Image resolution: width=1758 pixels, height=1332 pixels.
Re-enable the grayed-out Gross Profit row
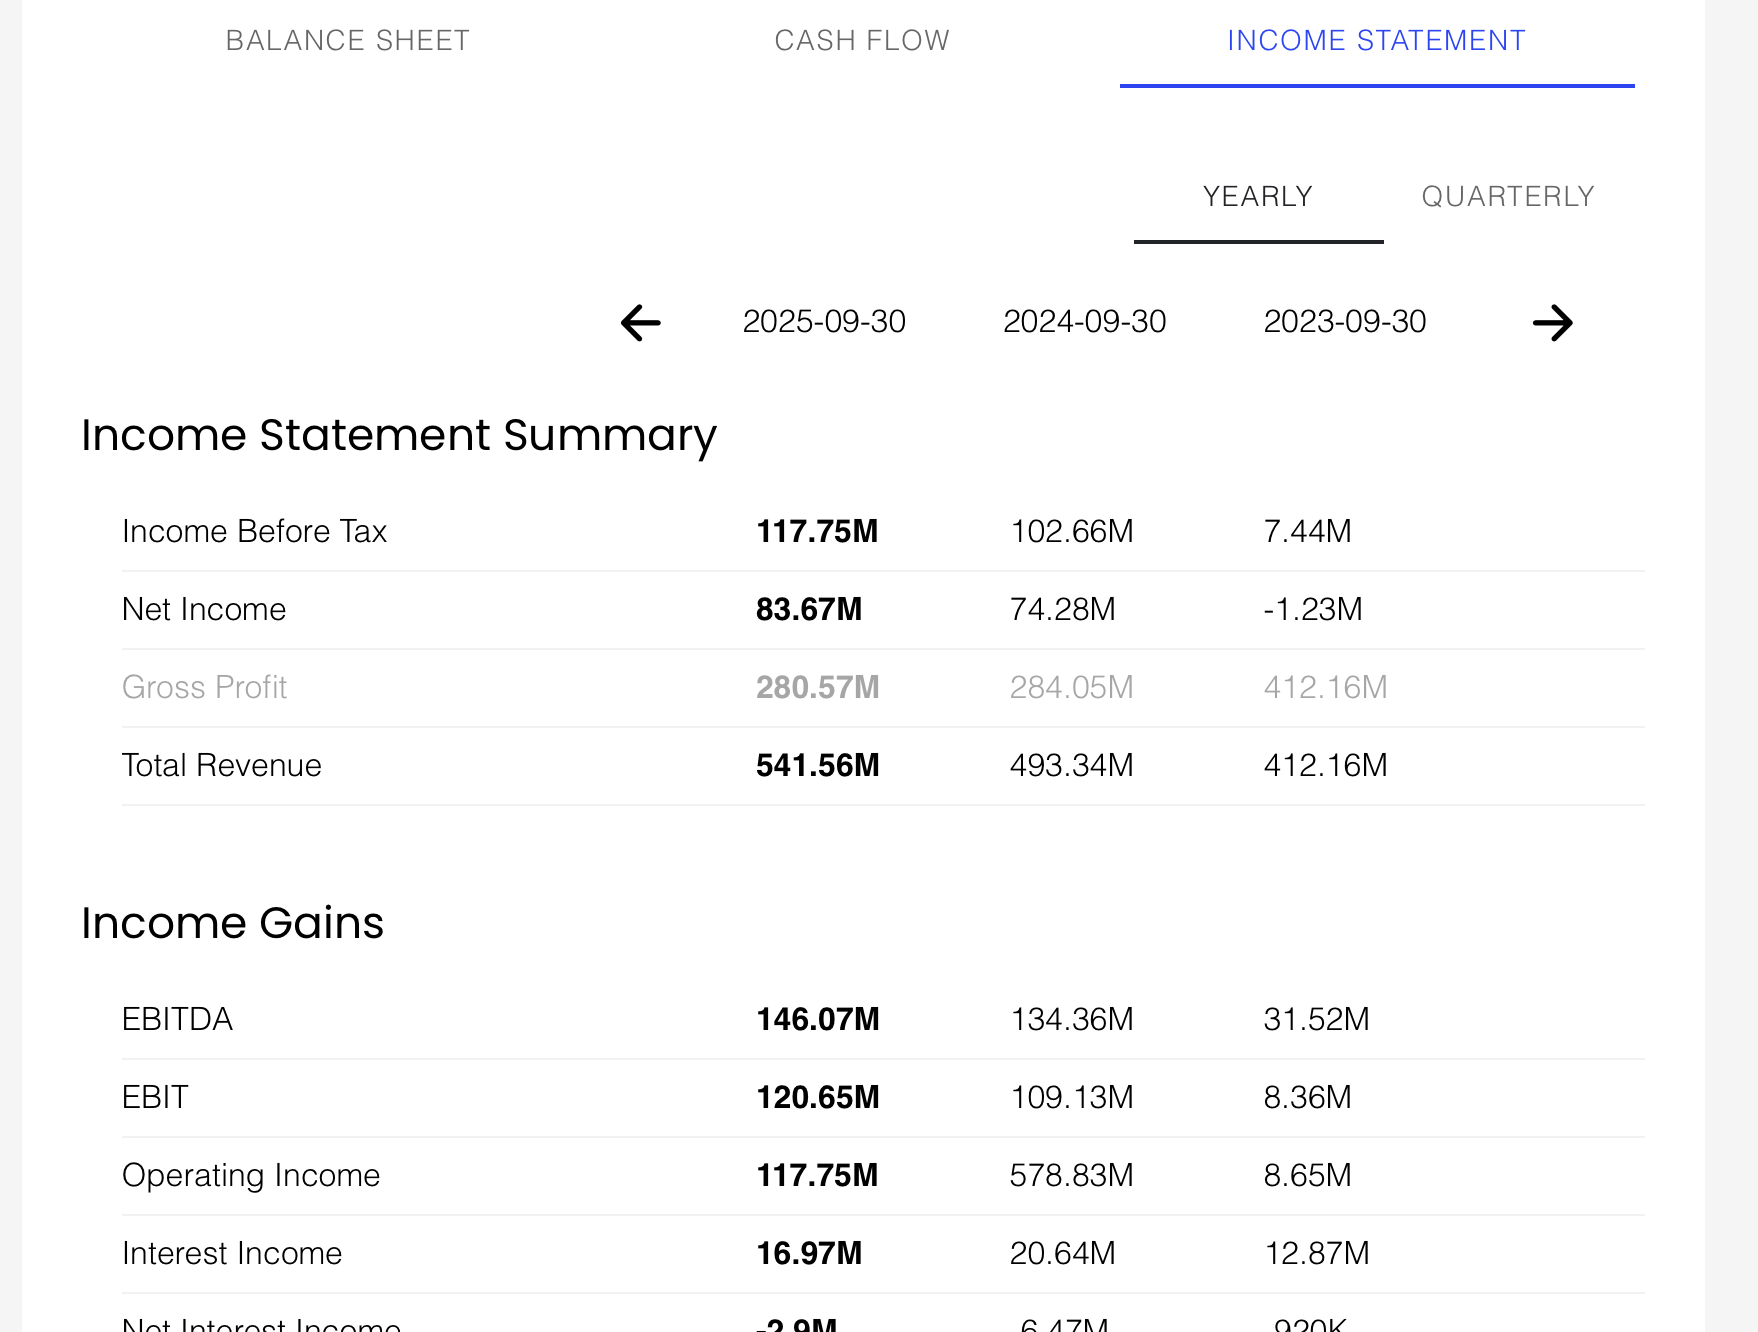[x=204, y=687]
